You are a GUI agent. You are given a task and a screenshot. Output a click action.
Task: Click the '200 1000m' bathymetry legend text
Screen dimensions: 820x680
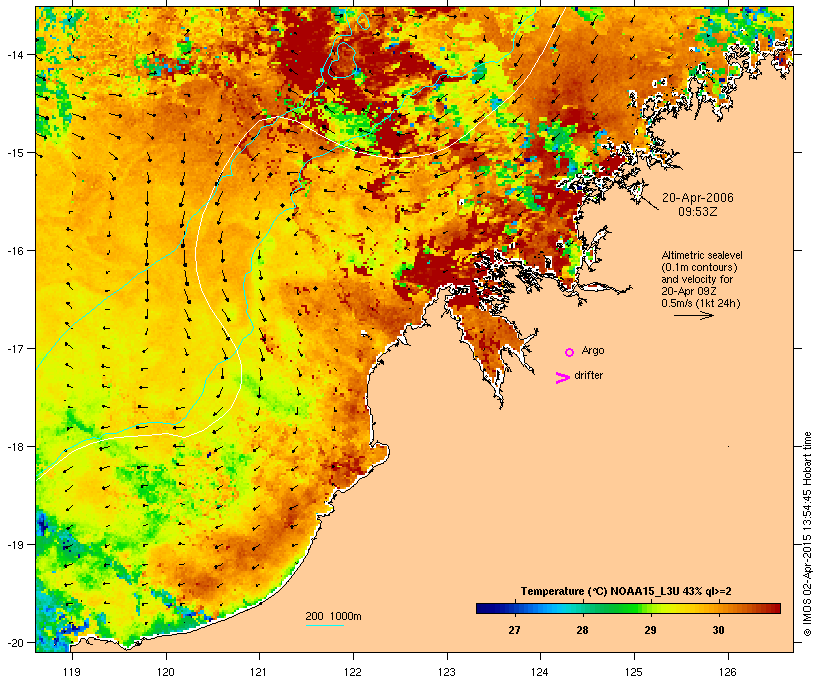tap(333, 616)
